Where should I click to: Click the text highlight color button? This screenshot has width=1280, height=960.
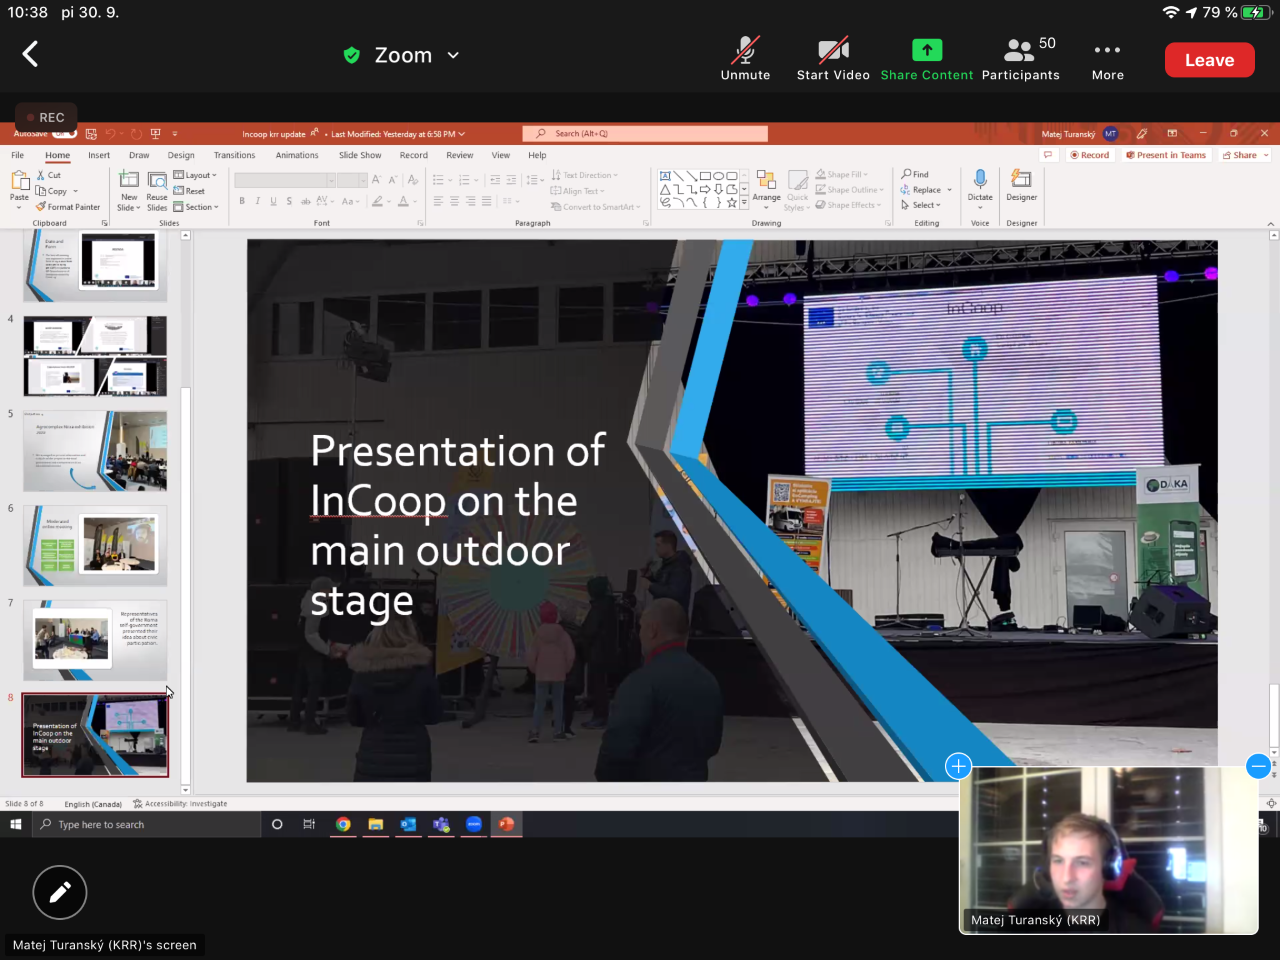click(x=378, y=201)
